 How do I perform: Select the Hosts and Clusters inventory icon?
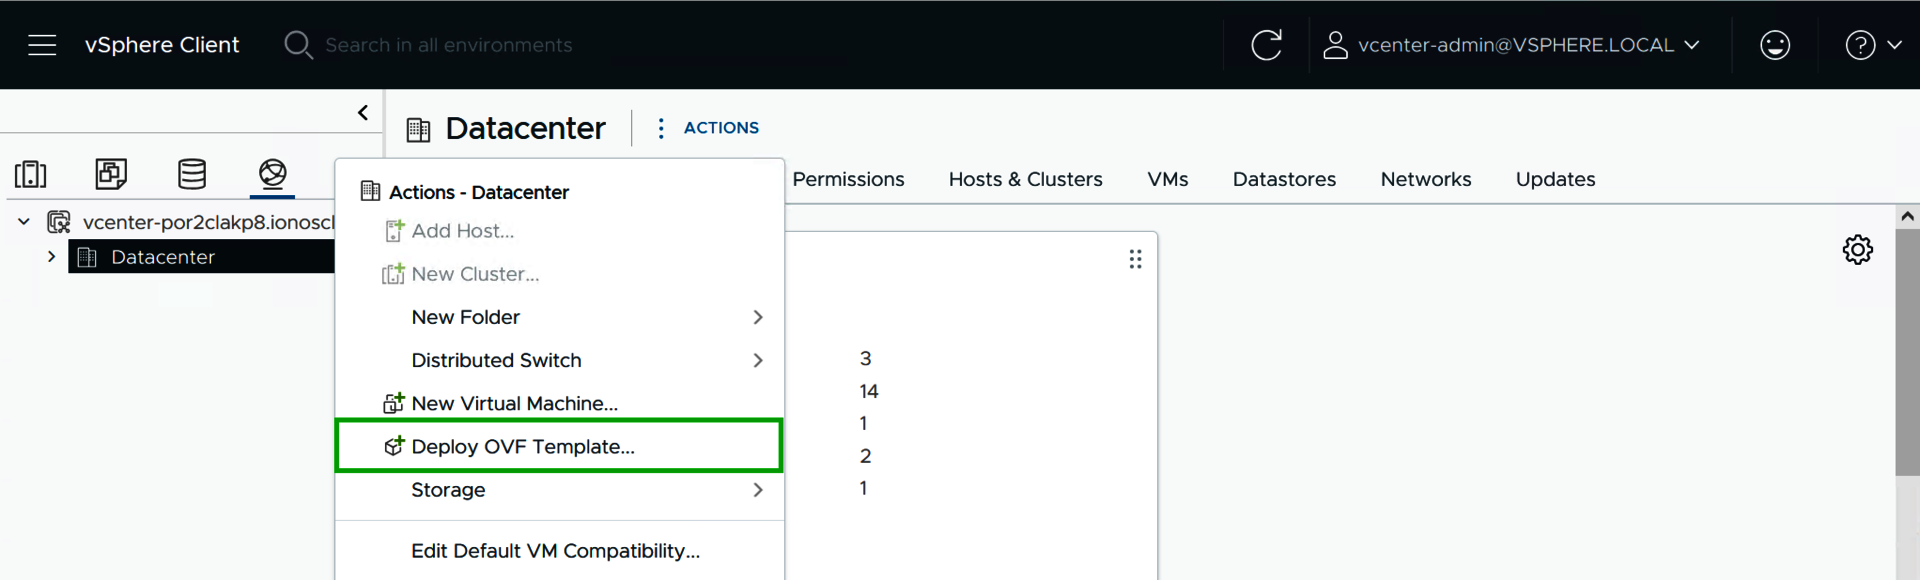[31, 174]
